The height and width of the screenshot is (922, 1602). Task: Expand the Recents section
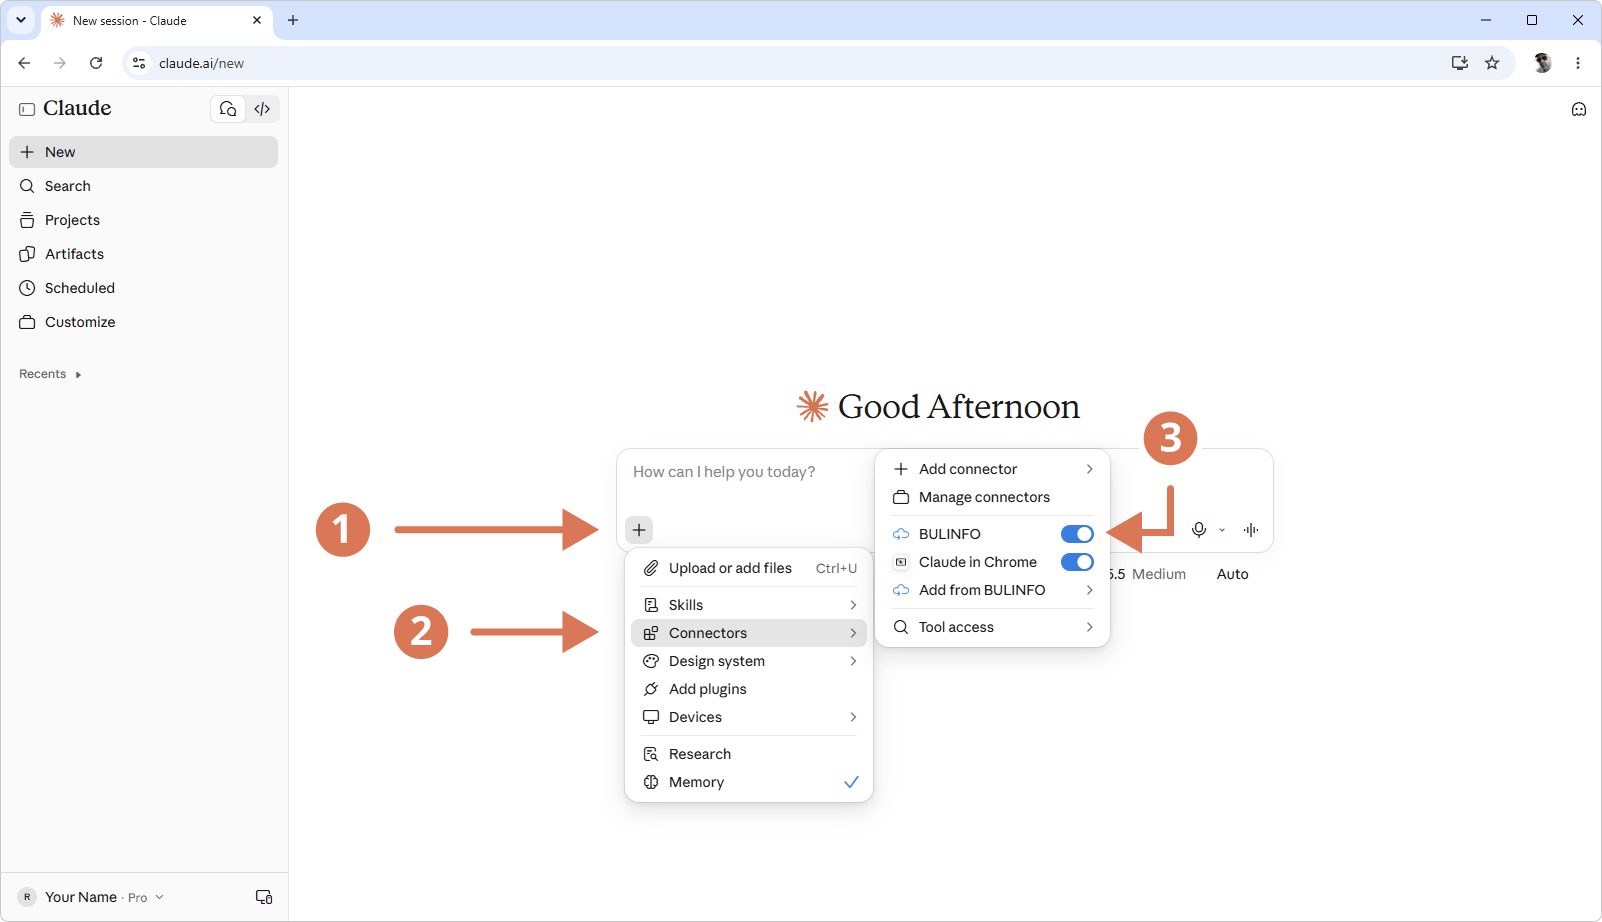(50, 374)
